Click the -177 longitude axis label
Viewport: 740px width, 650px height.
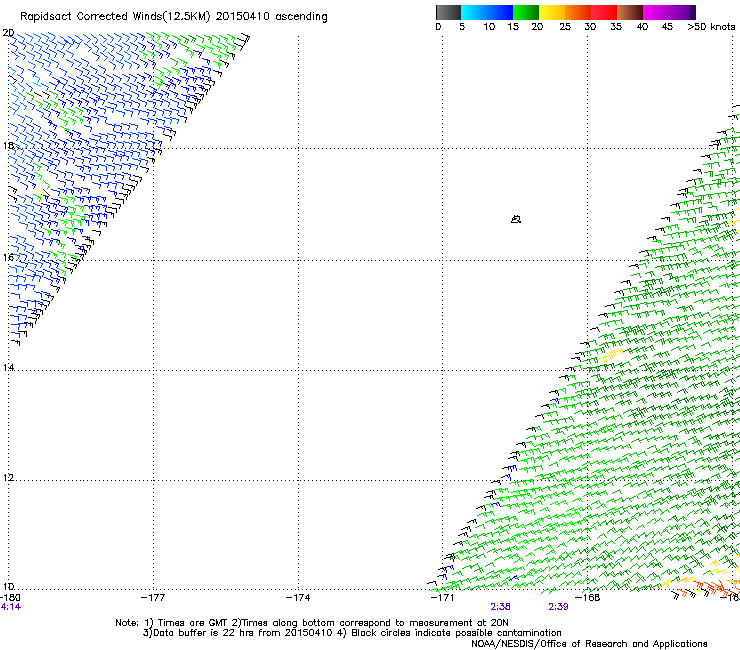point(153,598)
